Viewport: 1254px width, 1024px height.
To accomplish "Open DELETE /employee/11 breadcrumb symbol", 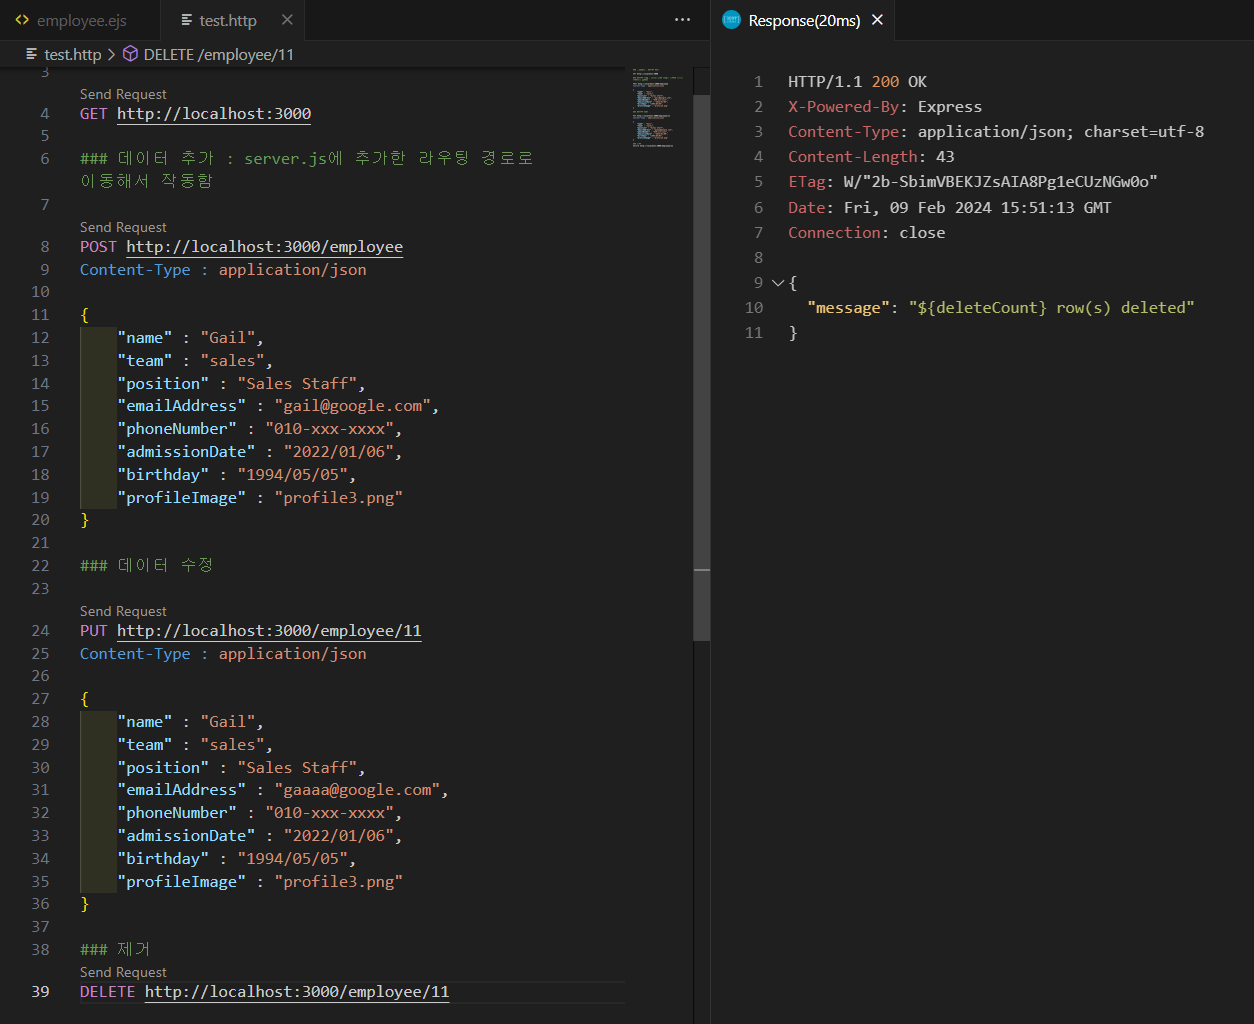I will [218, 54].
